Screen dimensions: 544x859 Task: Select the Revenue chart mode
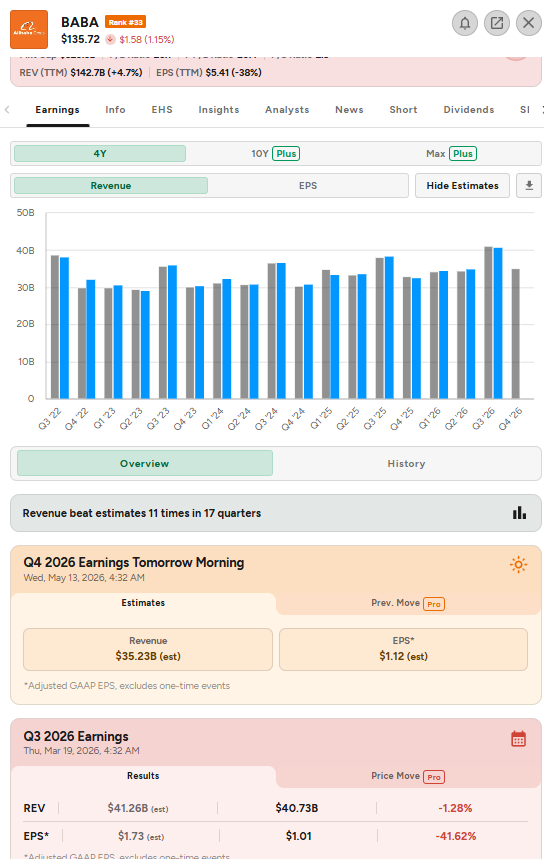tap(111, 186)
